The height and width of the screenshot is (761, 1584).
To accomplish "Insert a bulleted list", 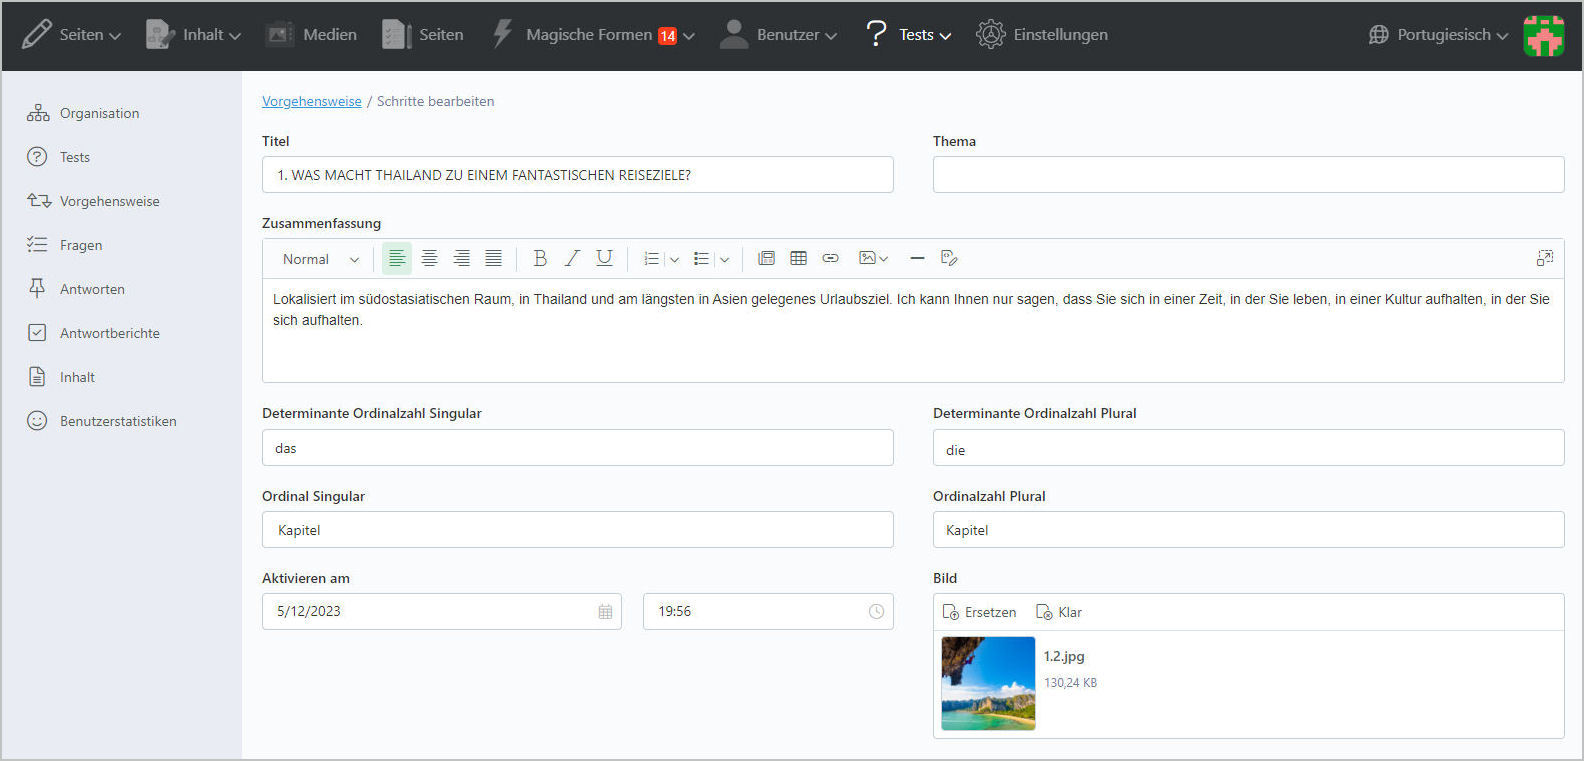I will point(701,258).
